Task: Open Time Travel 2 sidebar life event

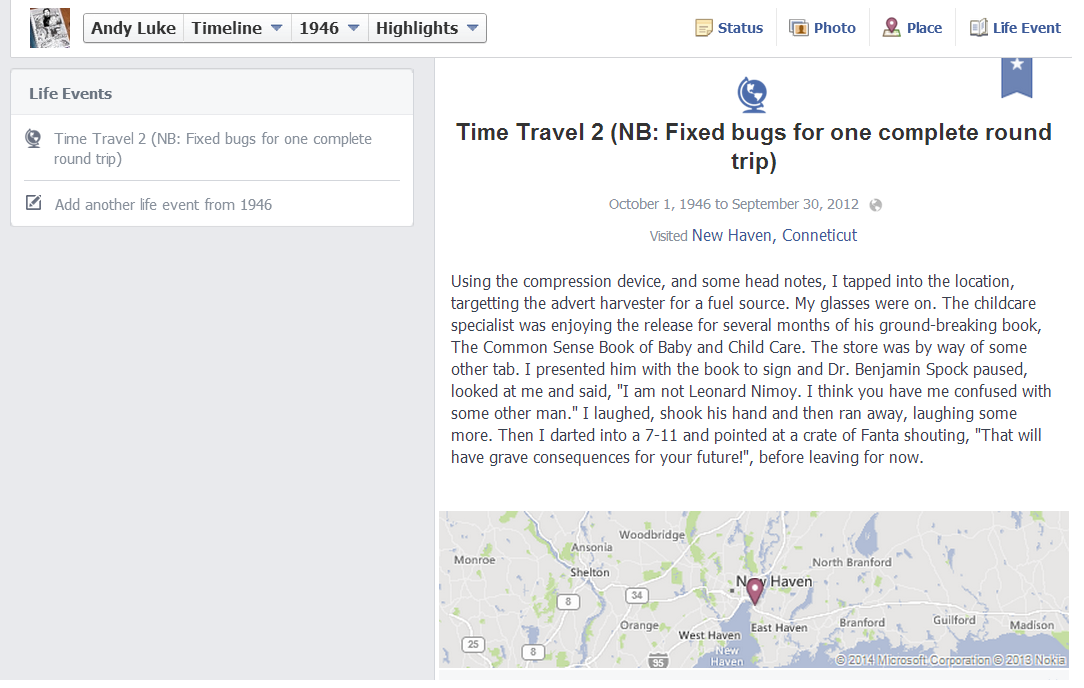Action: tap(212, 148)
